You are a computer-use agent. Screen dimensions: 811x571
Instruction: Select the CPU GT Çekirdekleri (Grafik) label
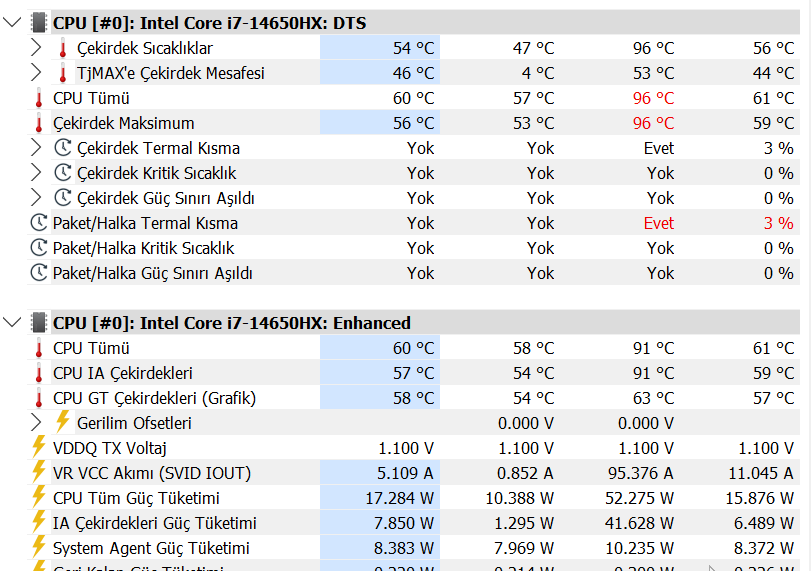tap(154, 398)
